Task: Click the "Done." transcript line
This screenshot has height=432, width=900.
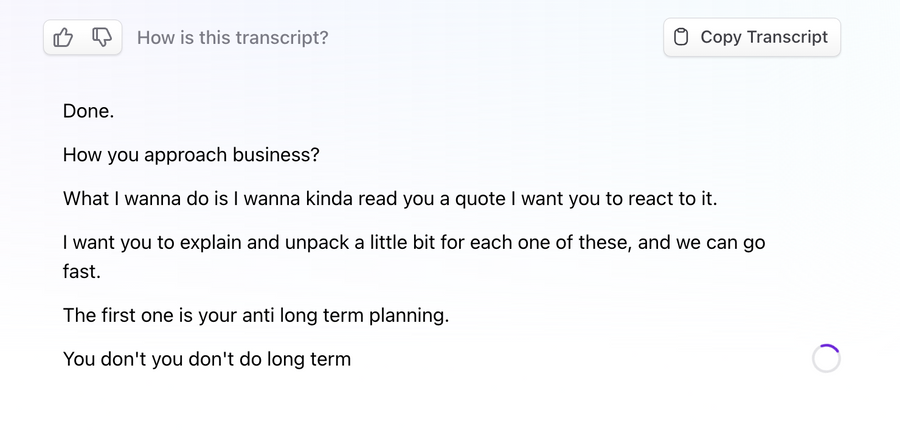Action: pos(88,112)
